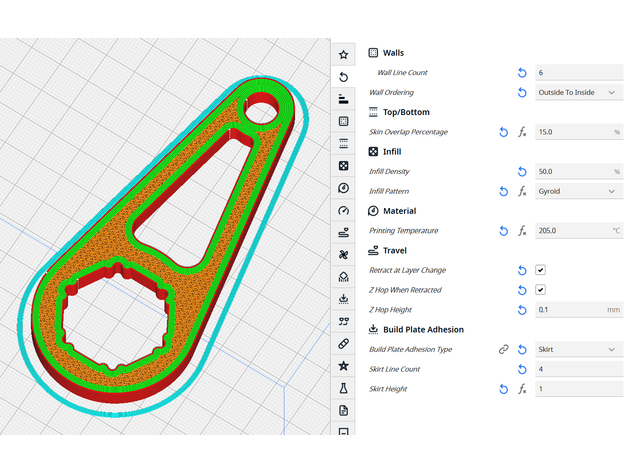Select the Infill dice icon in sidebar
The height and width of the screenshot is (472, 628).
pyautogui.click(x=344, y=166)
